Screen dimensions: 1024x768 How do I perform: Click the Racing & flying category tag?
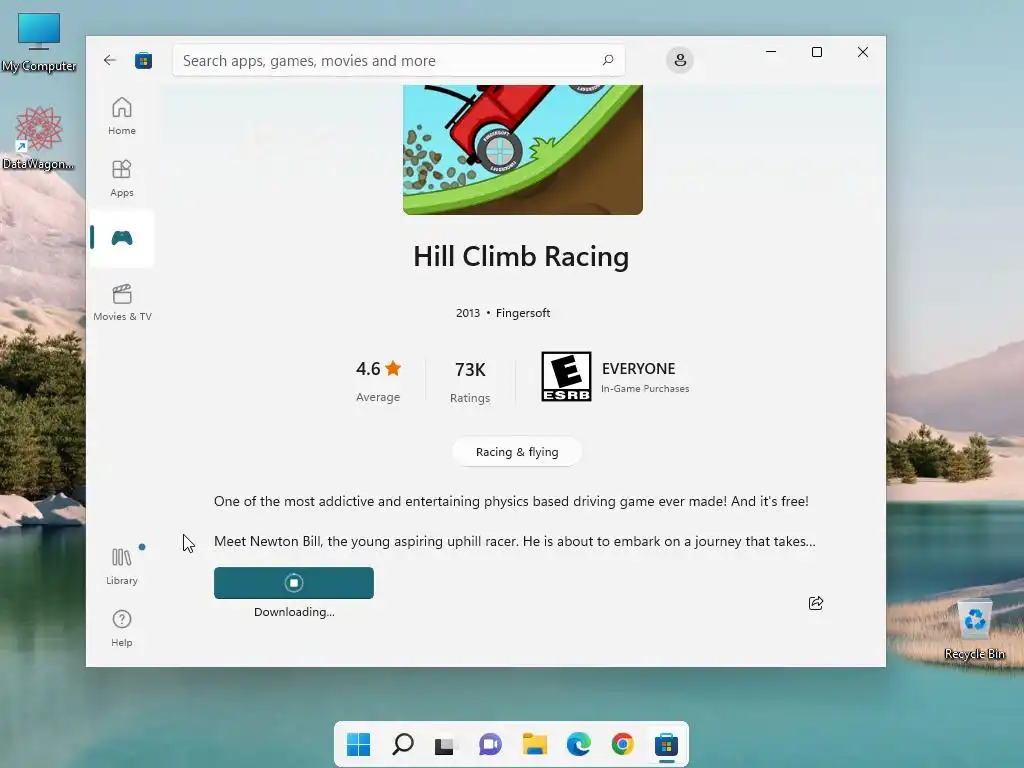click(x=517, y=452)
